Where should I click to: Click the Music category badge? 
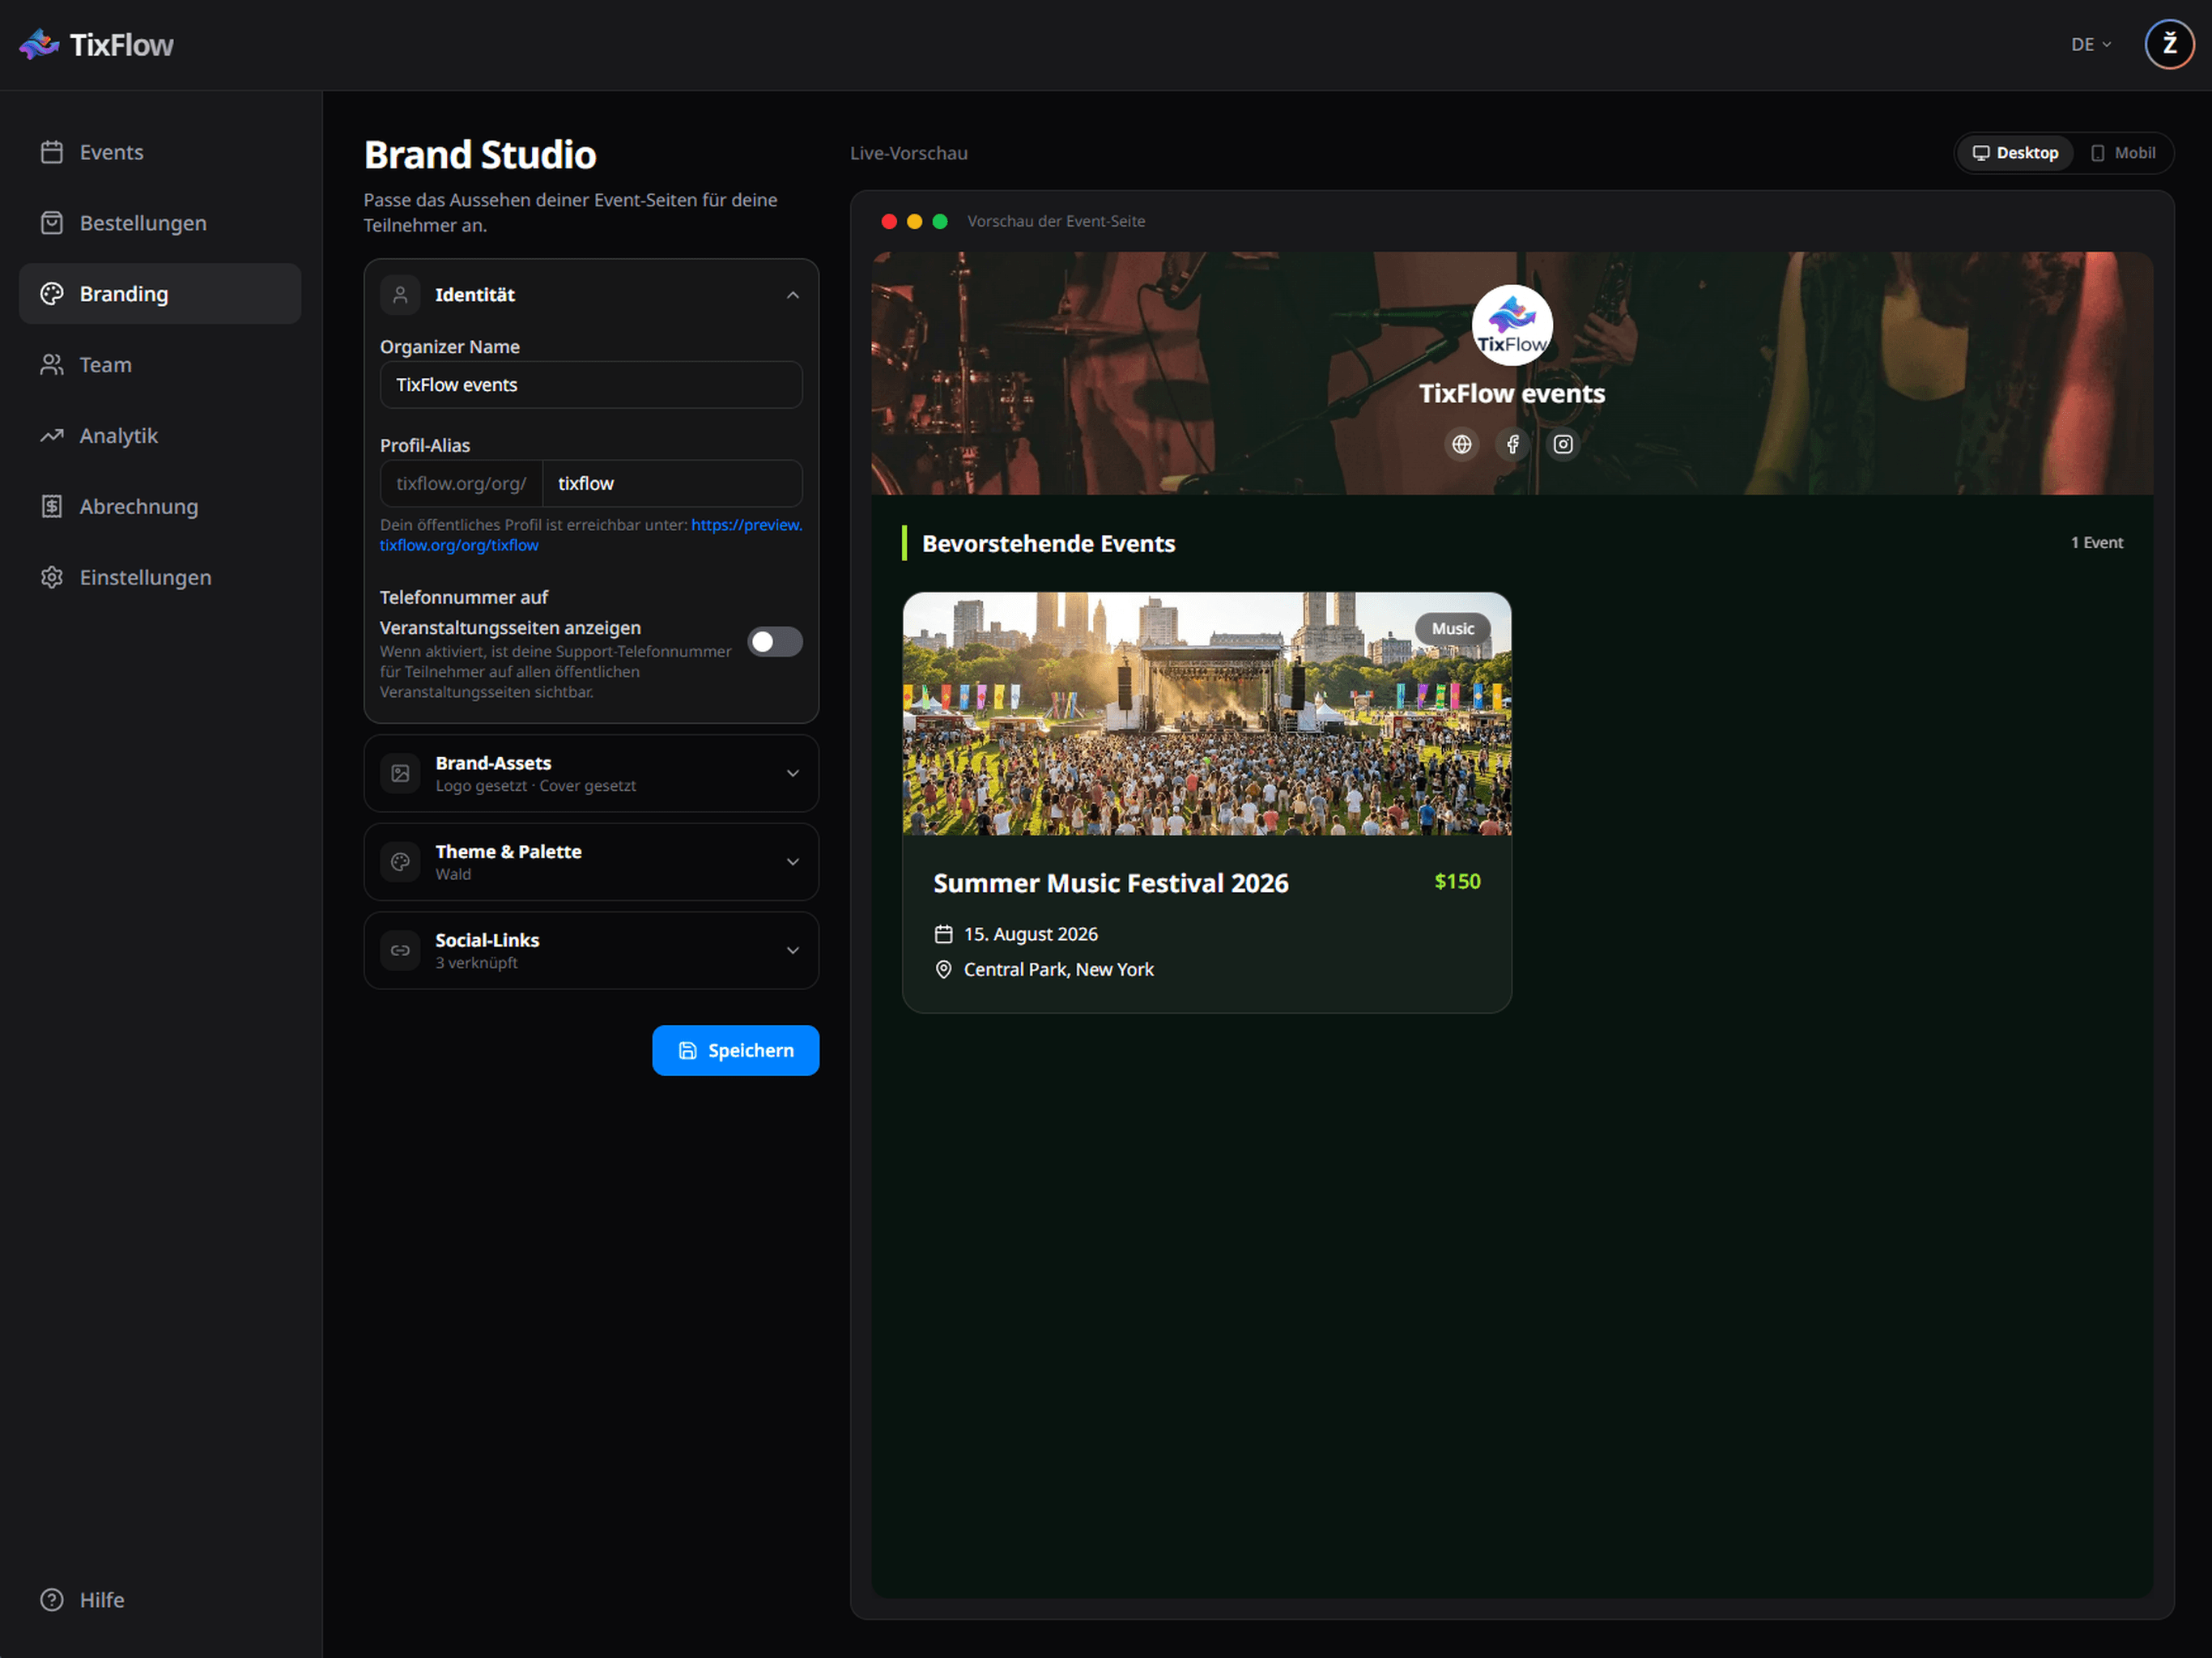pos(1452,629)
